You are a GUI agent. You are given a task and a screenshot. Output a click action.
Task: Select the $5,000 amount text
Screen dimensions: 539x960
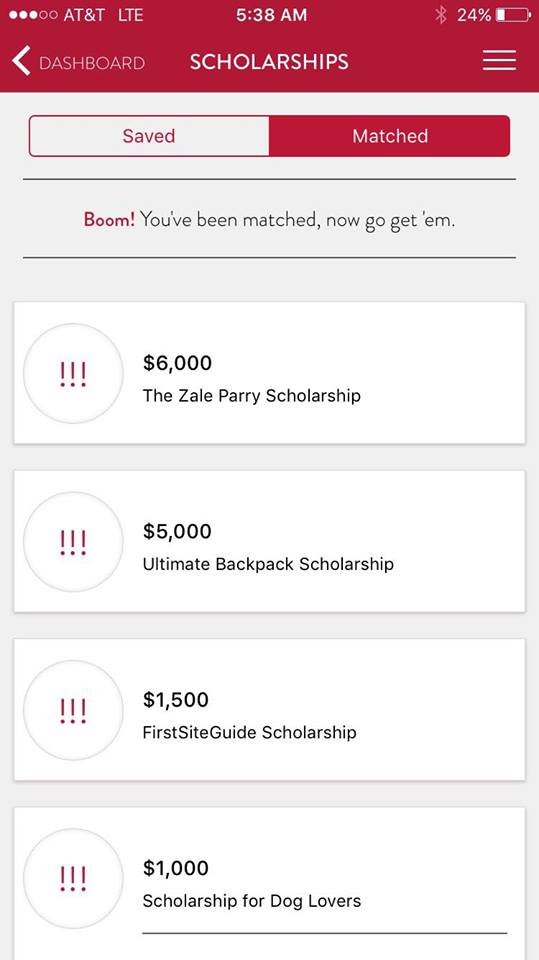point(177,531)
